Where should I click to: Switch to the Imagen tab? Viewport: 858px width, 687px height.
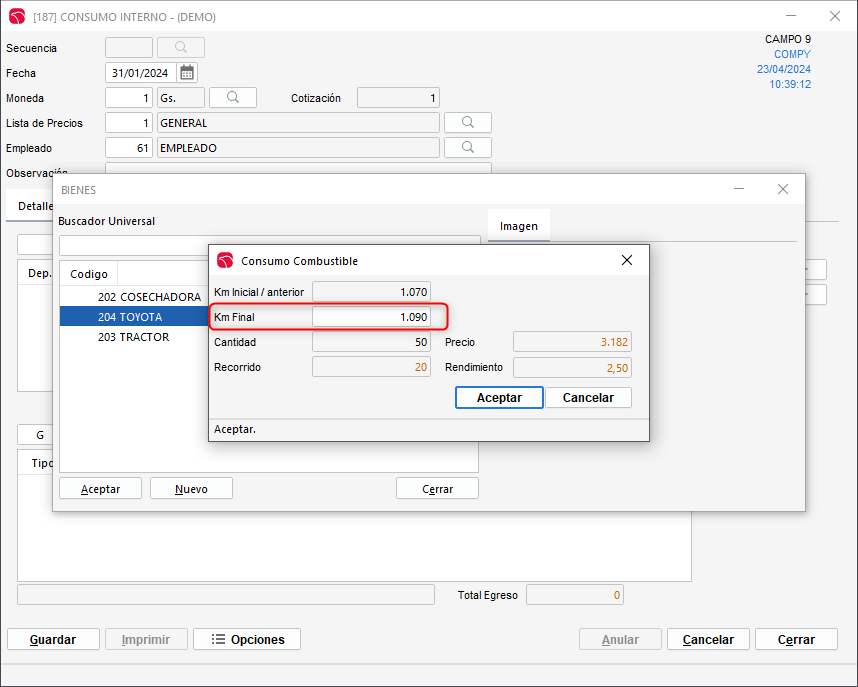518,226
